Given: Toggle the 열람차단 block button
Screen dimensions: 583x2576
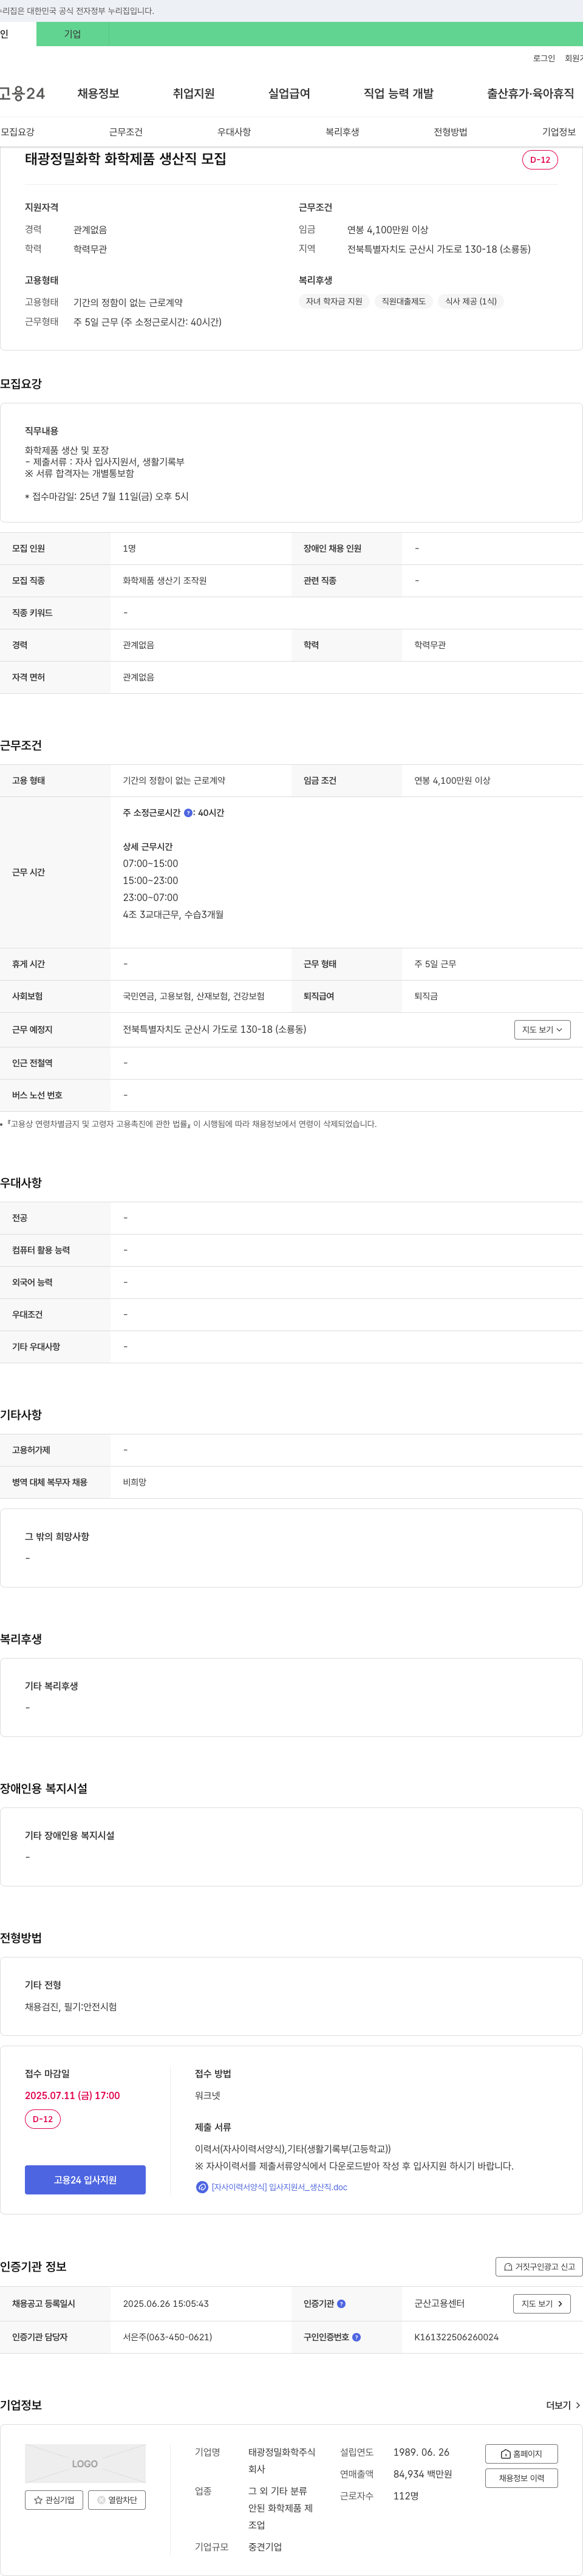Looking at the screenshot, I should coord(117,2499).
